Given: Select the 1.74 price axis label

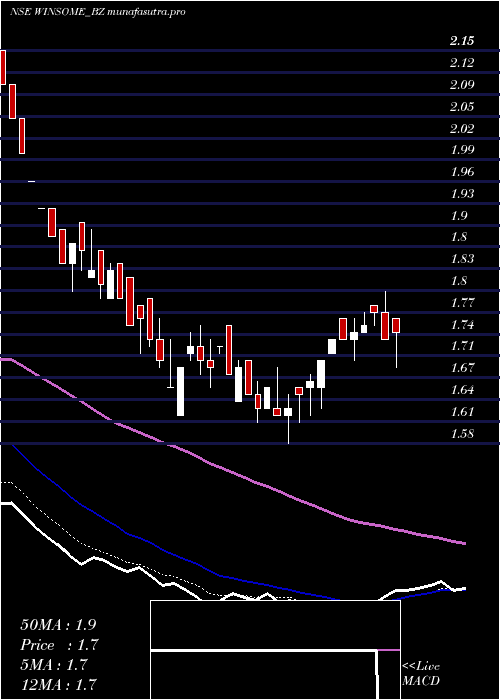Looking at the screenshot, I should tap(462, 325).
